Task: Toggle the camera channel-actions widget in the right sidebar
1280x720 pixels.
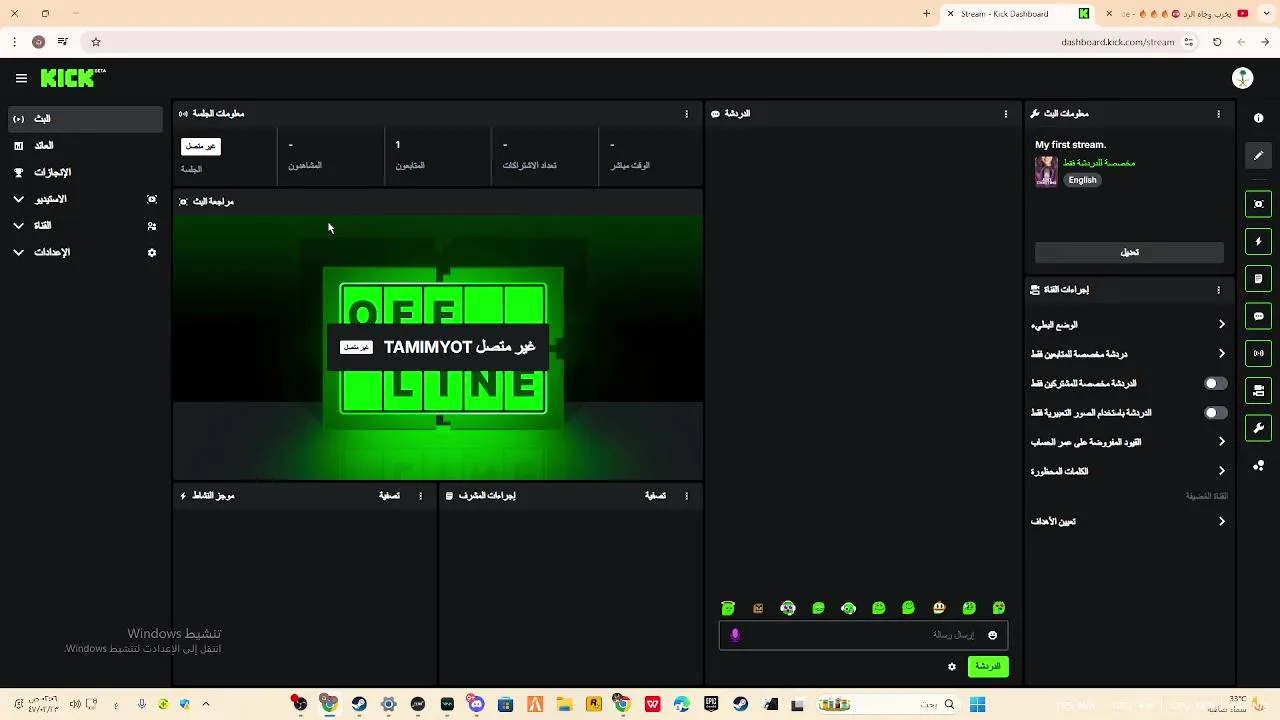Action: pyautogui.click(x=1258, y=390)
